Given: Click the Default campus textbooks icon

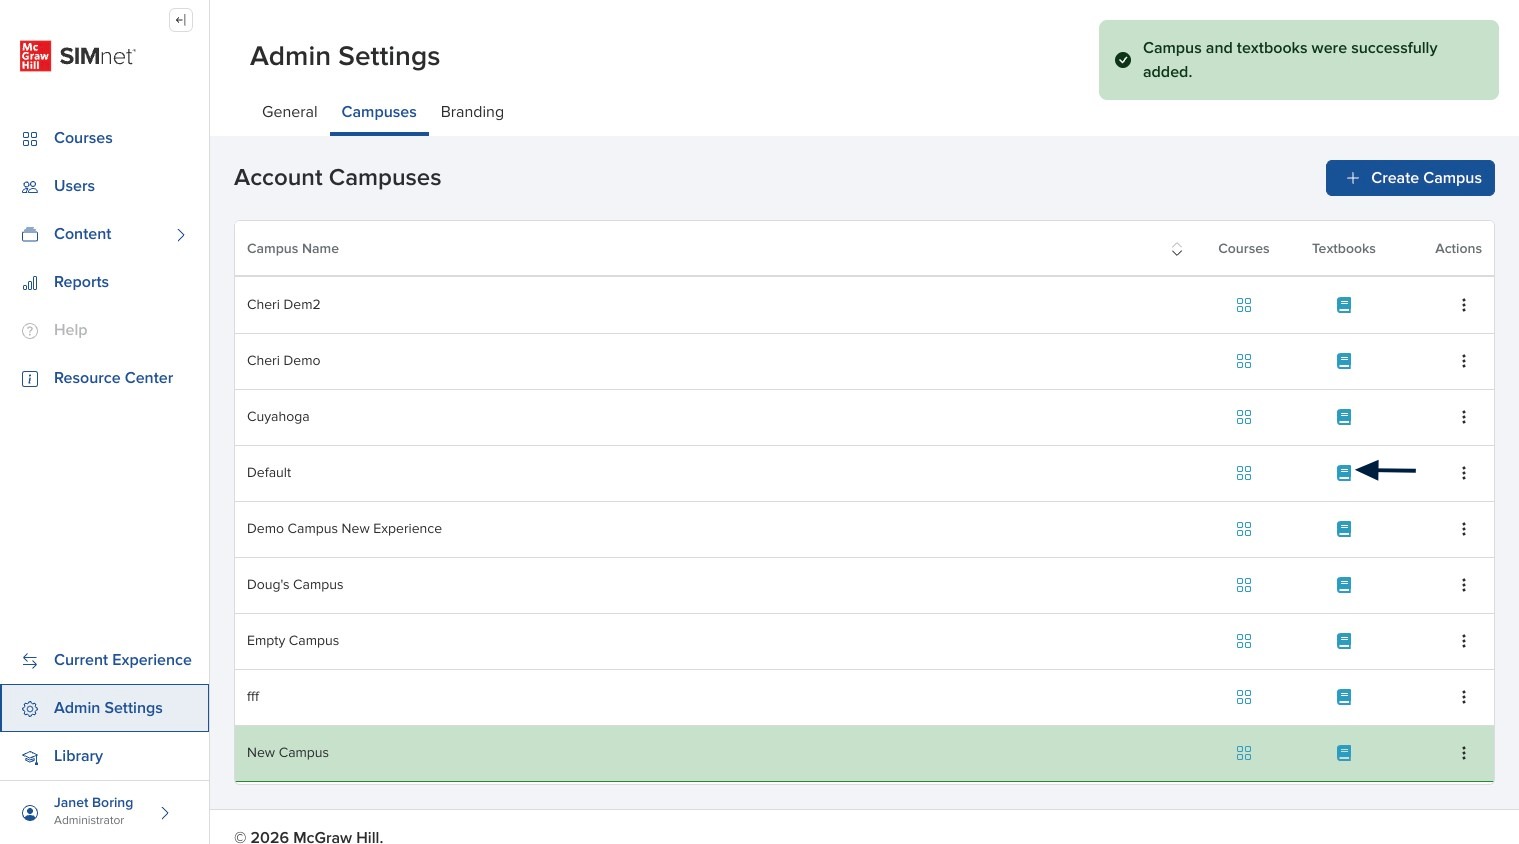Looking at the screenshot, I should (x=1344, y=473).
